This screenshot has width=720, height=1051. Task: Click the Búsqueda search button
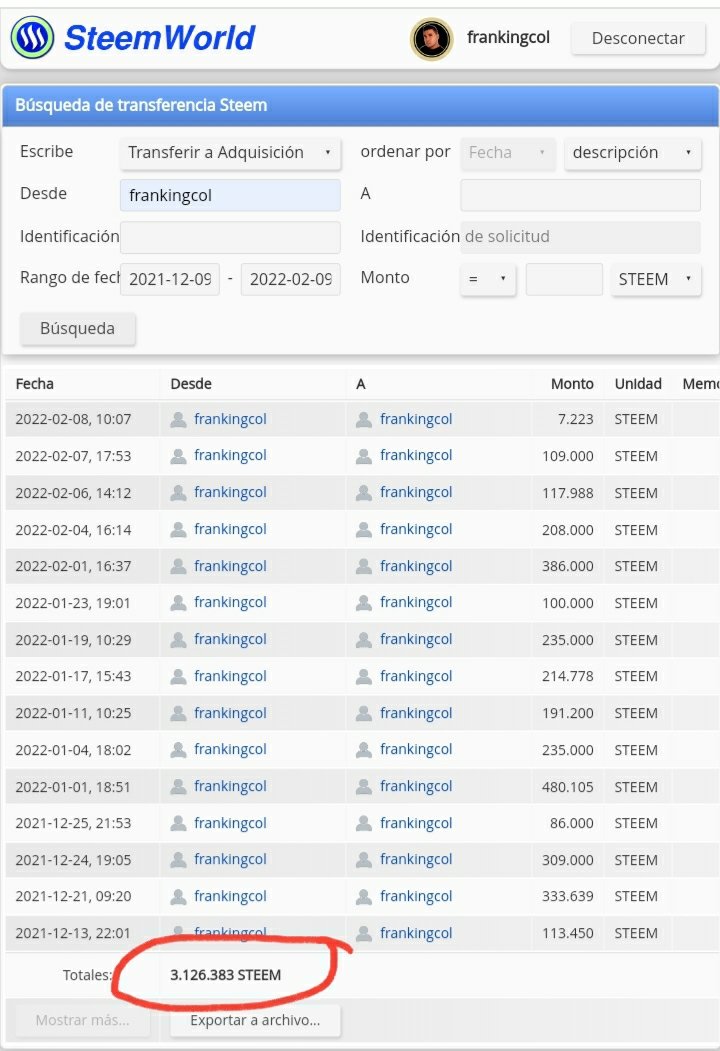point(78,328)
